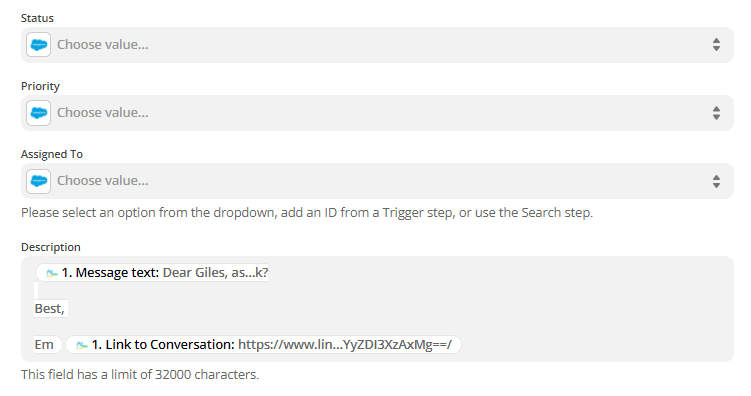Open the Priority "Choose value..." selector
This screenshot has height=396, width=751.
[377, 113]
